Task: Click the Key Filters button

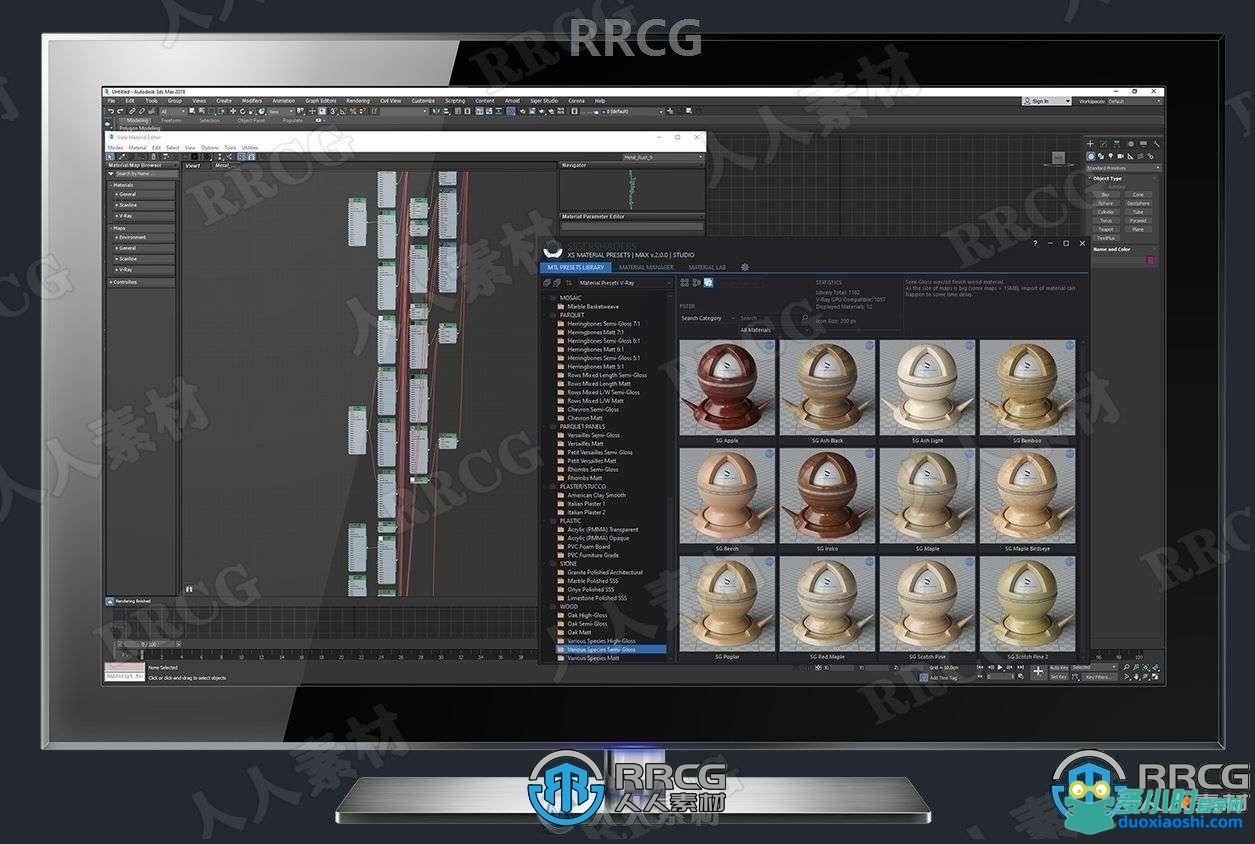Action: [x=1099, y=677]
